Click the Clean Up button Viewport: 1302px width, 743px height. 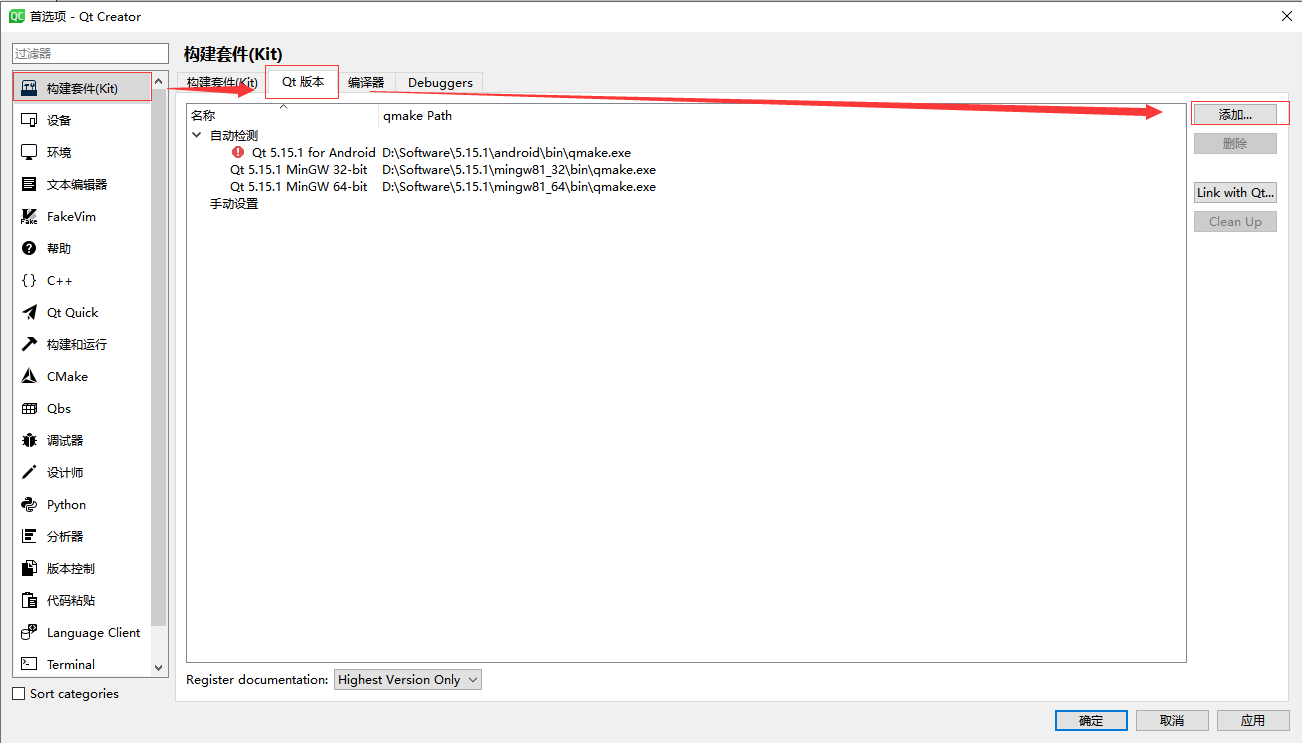click(1235, 221)
